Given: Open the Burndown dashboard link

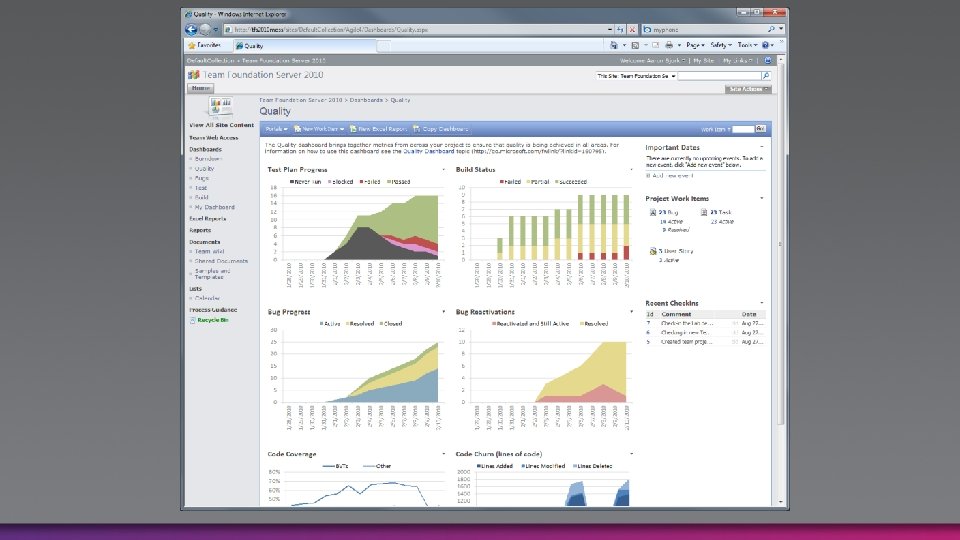Looking at the screenshot, I should point(208,159).
